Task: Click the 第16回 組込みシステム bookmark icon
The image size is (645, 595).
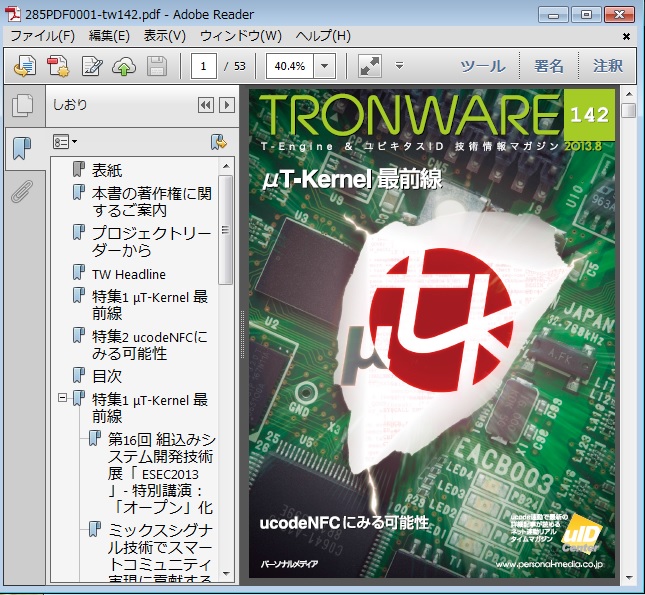Action: tap(94, 439)
